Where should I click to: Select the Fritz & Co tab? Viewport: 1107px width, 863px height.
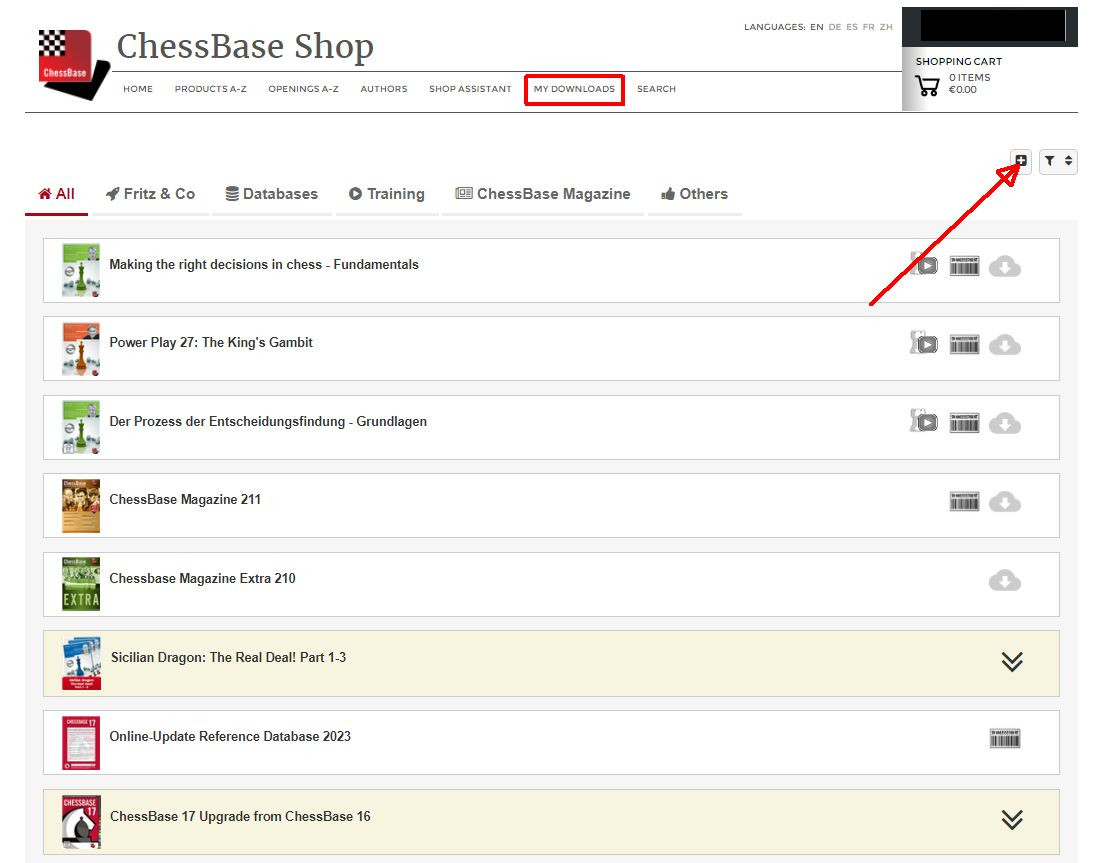pos(150,193)
